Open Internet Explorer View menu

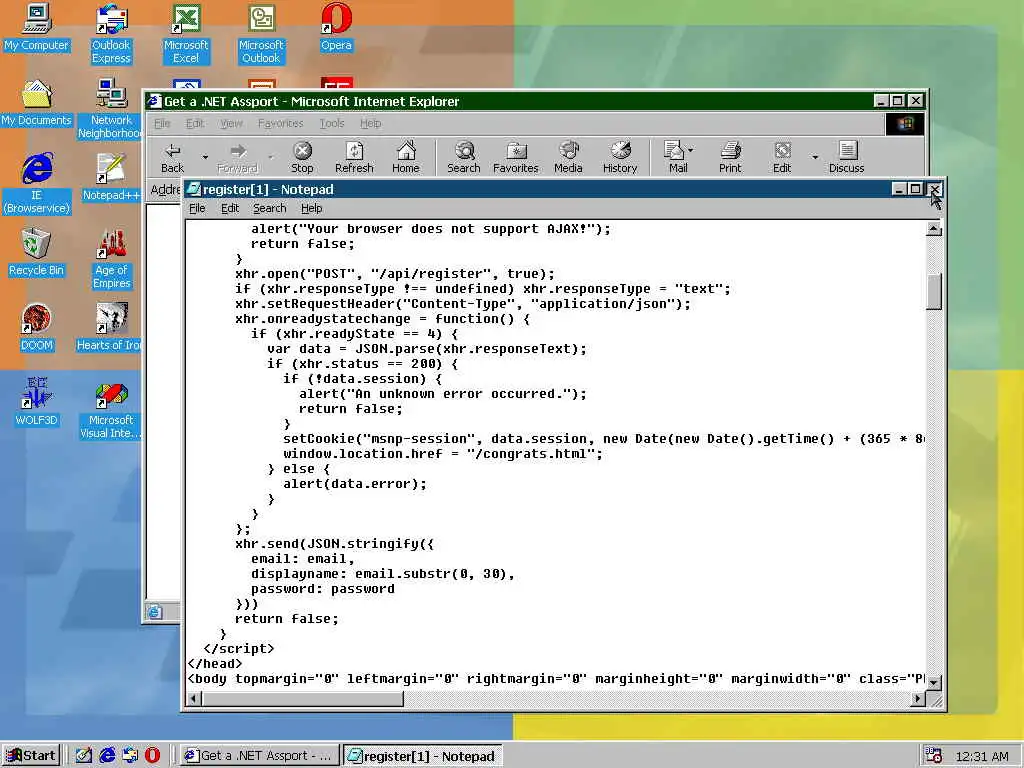[231, 123]
